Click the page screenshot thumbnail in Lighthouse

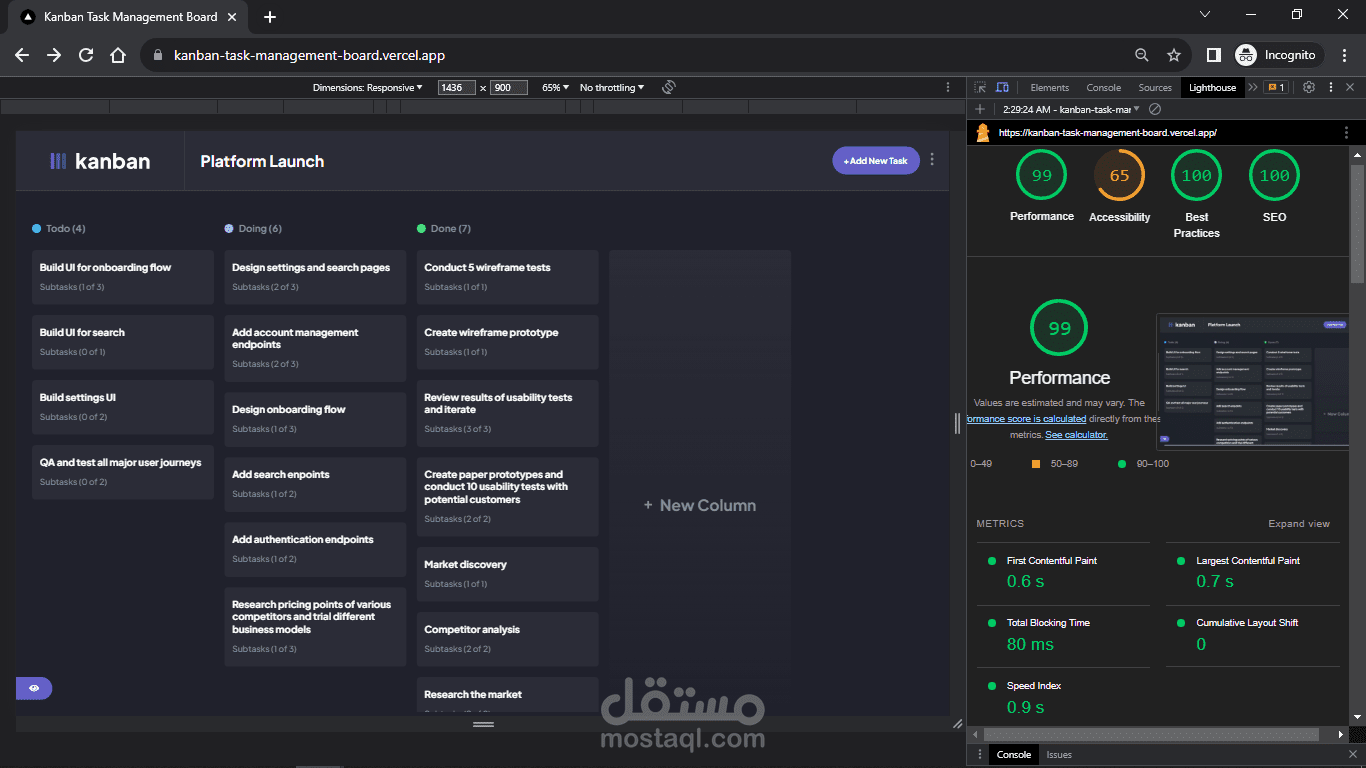(1254, 381)
